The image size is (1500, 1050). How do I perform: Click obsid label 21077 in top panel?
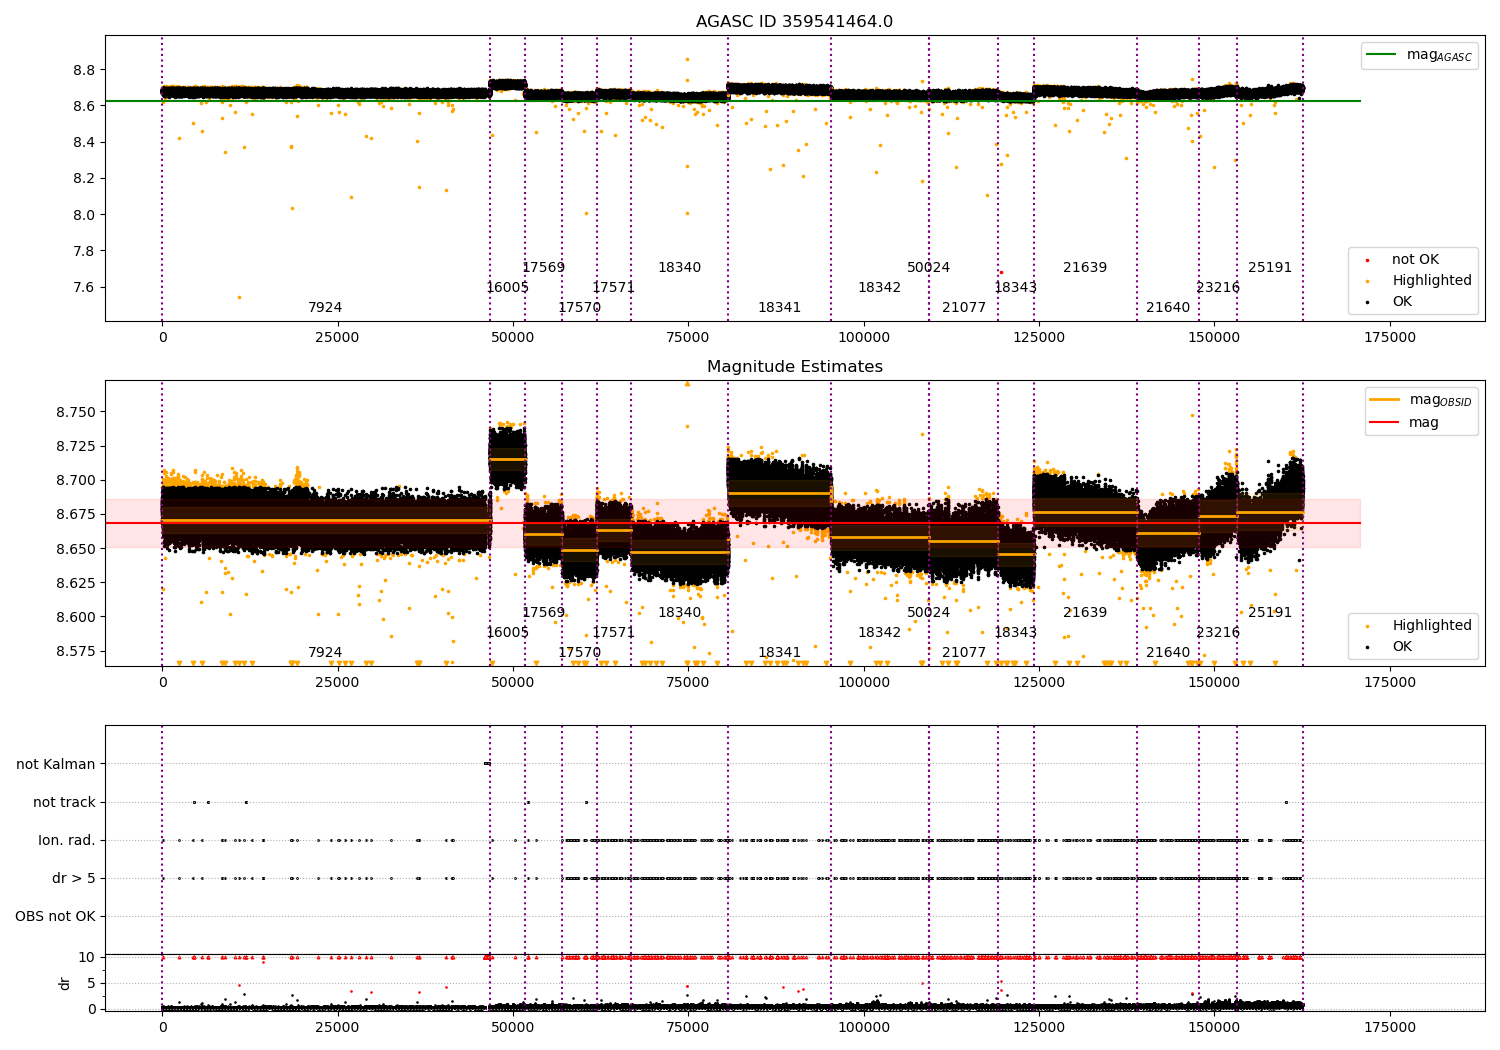964,308
